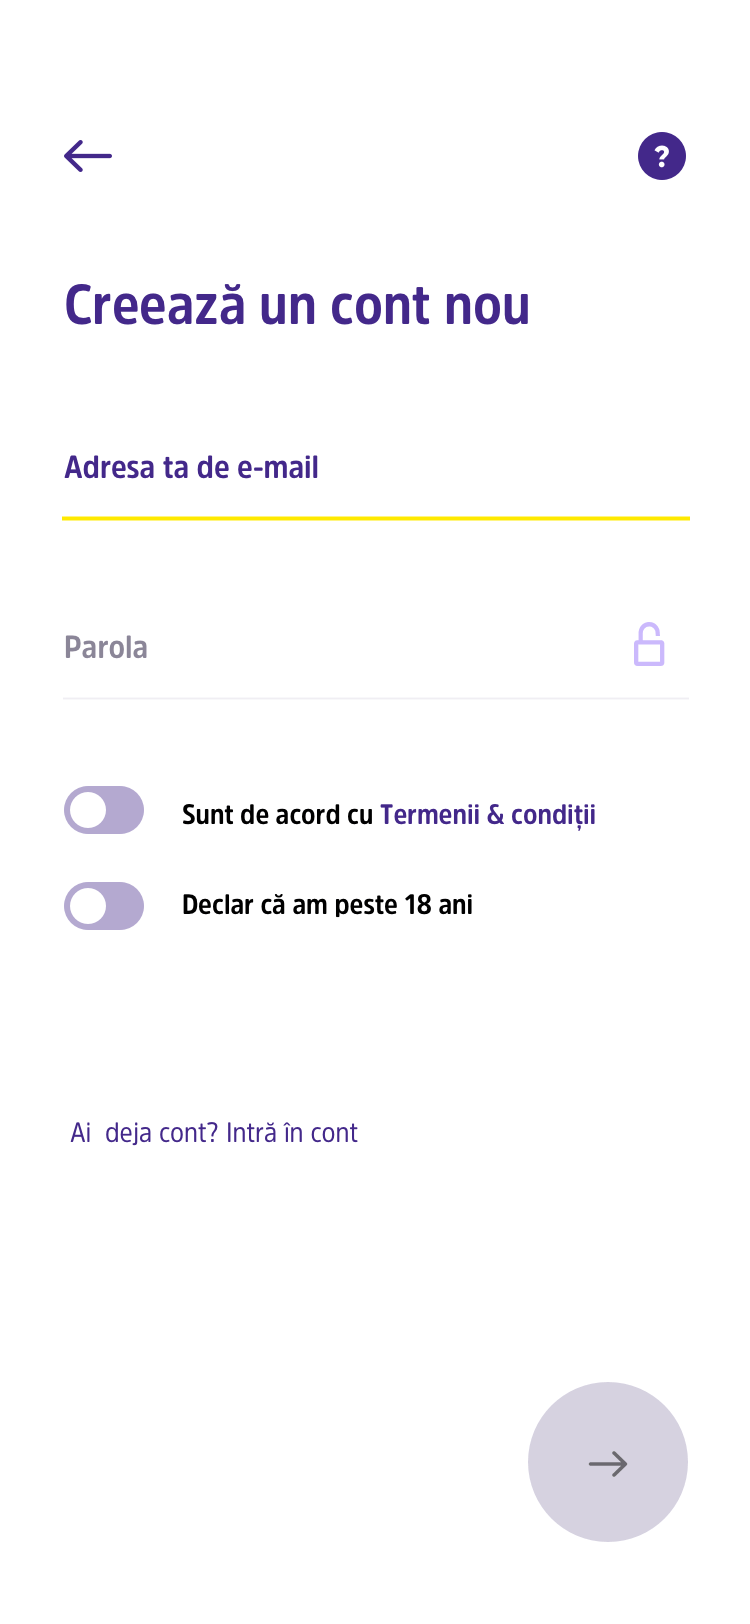Click the Declar că am peste 18 ani label
The width and height of the screenshot is (750, 1624).
pyautogui.click(x=327, y=905)
